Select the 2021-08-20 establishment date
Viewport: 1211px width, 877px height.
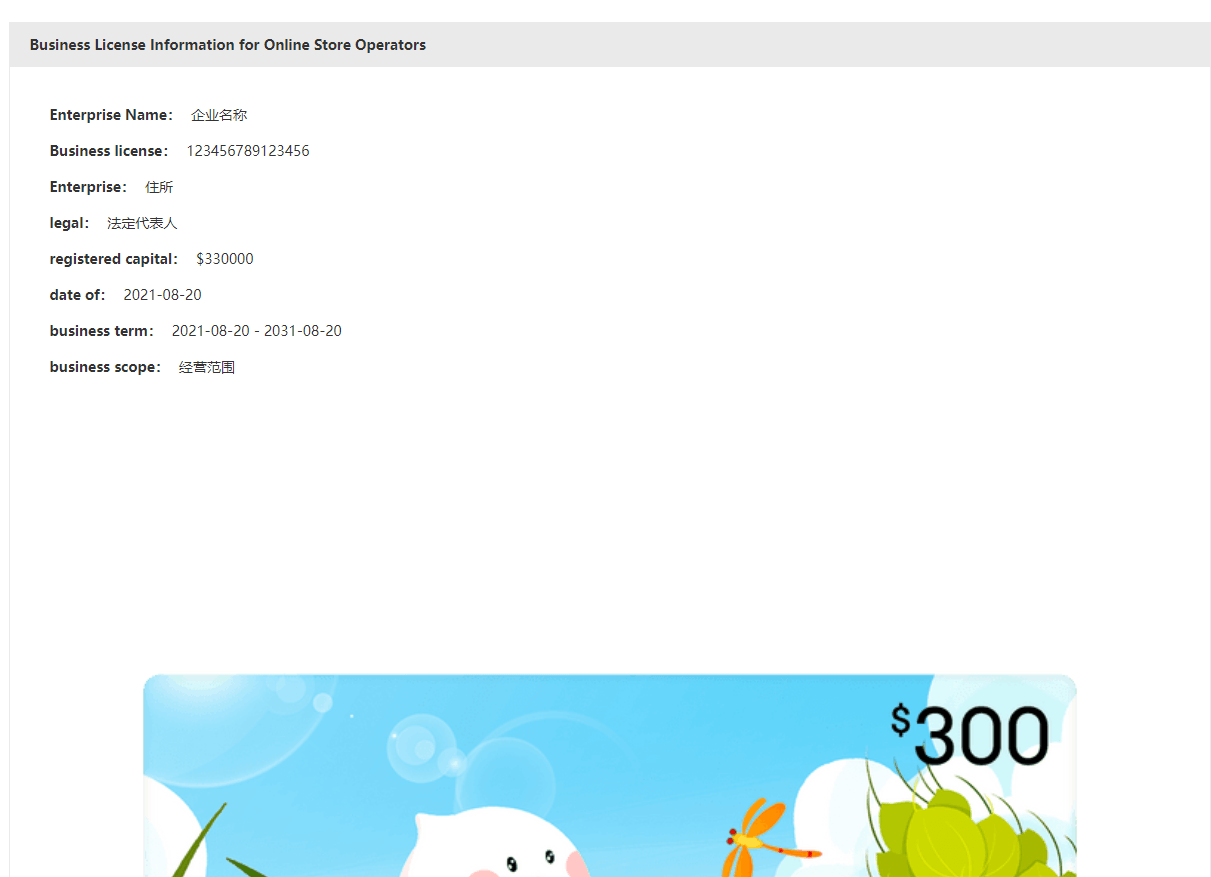click(x=162, y=295)
